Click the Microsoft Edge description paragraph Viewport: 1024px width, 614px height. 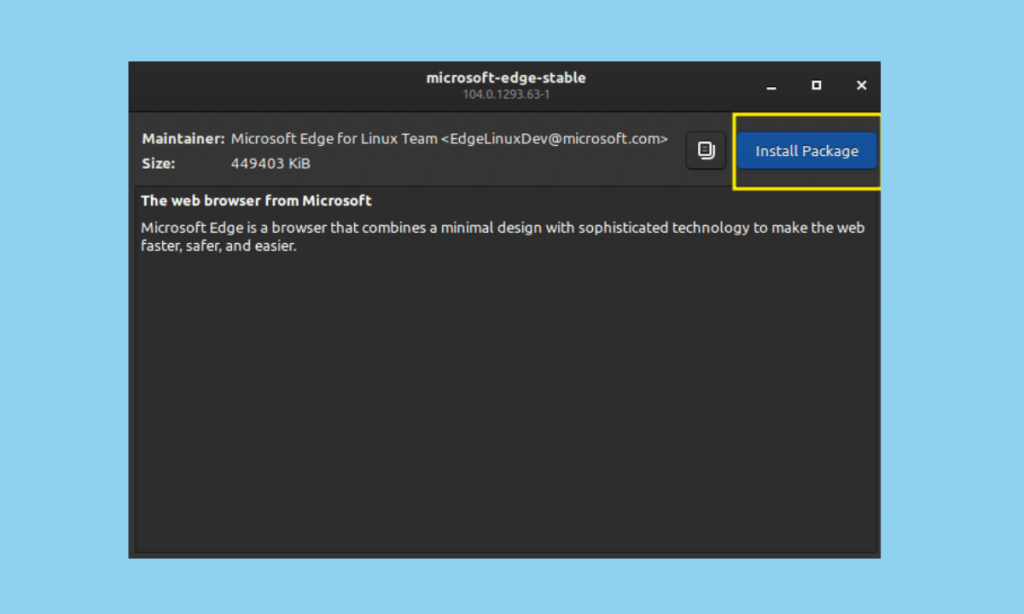coord(503,236)
